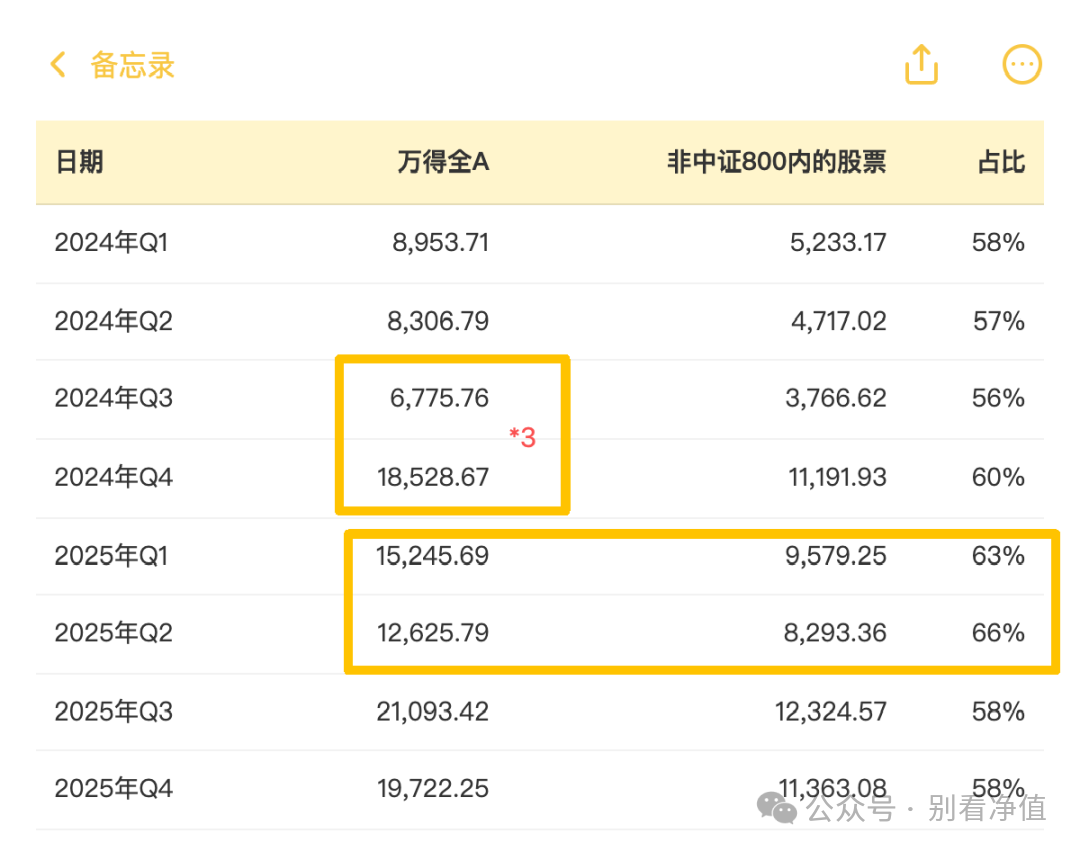Click the 66% ratio cell
This screenshot has width=1080, height=851.
pos(998,633)
